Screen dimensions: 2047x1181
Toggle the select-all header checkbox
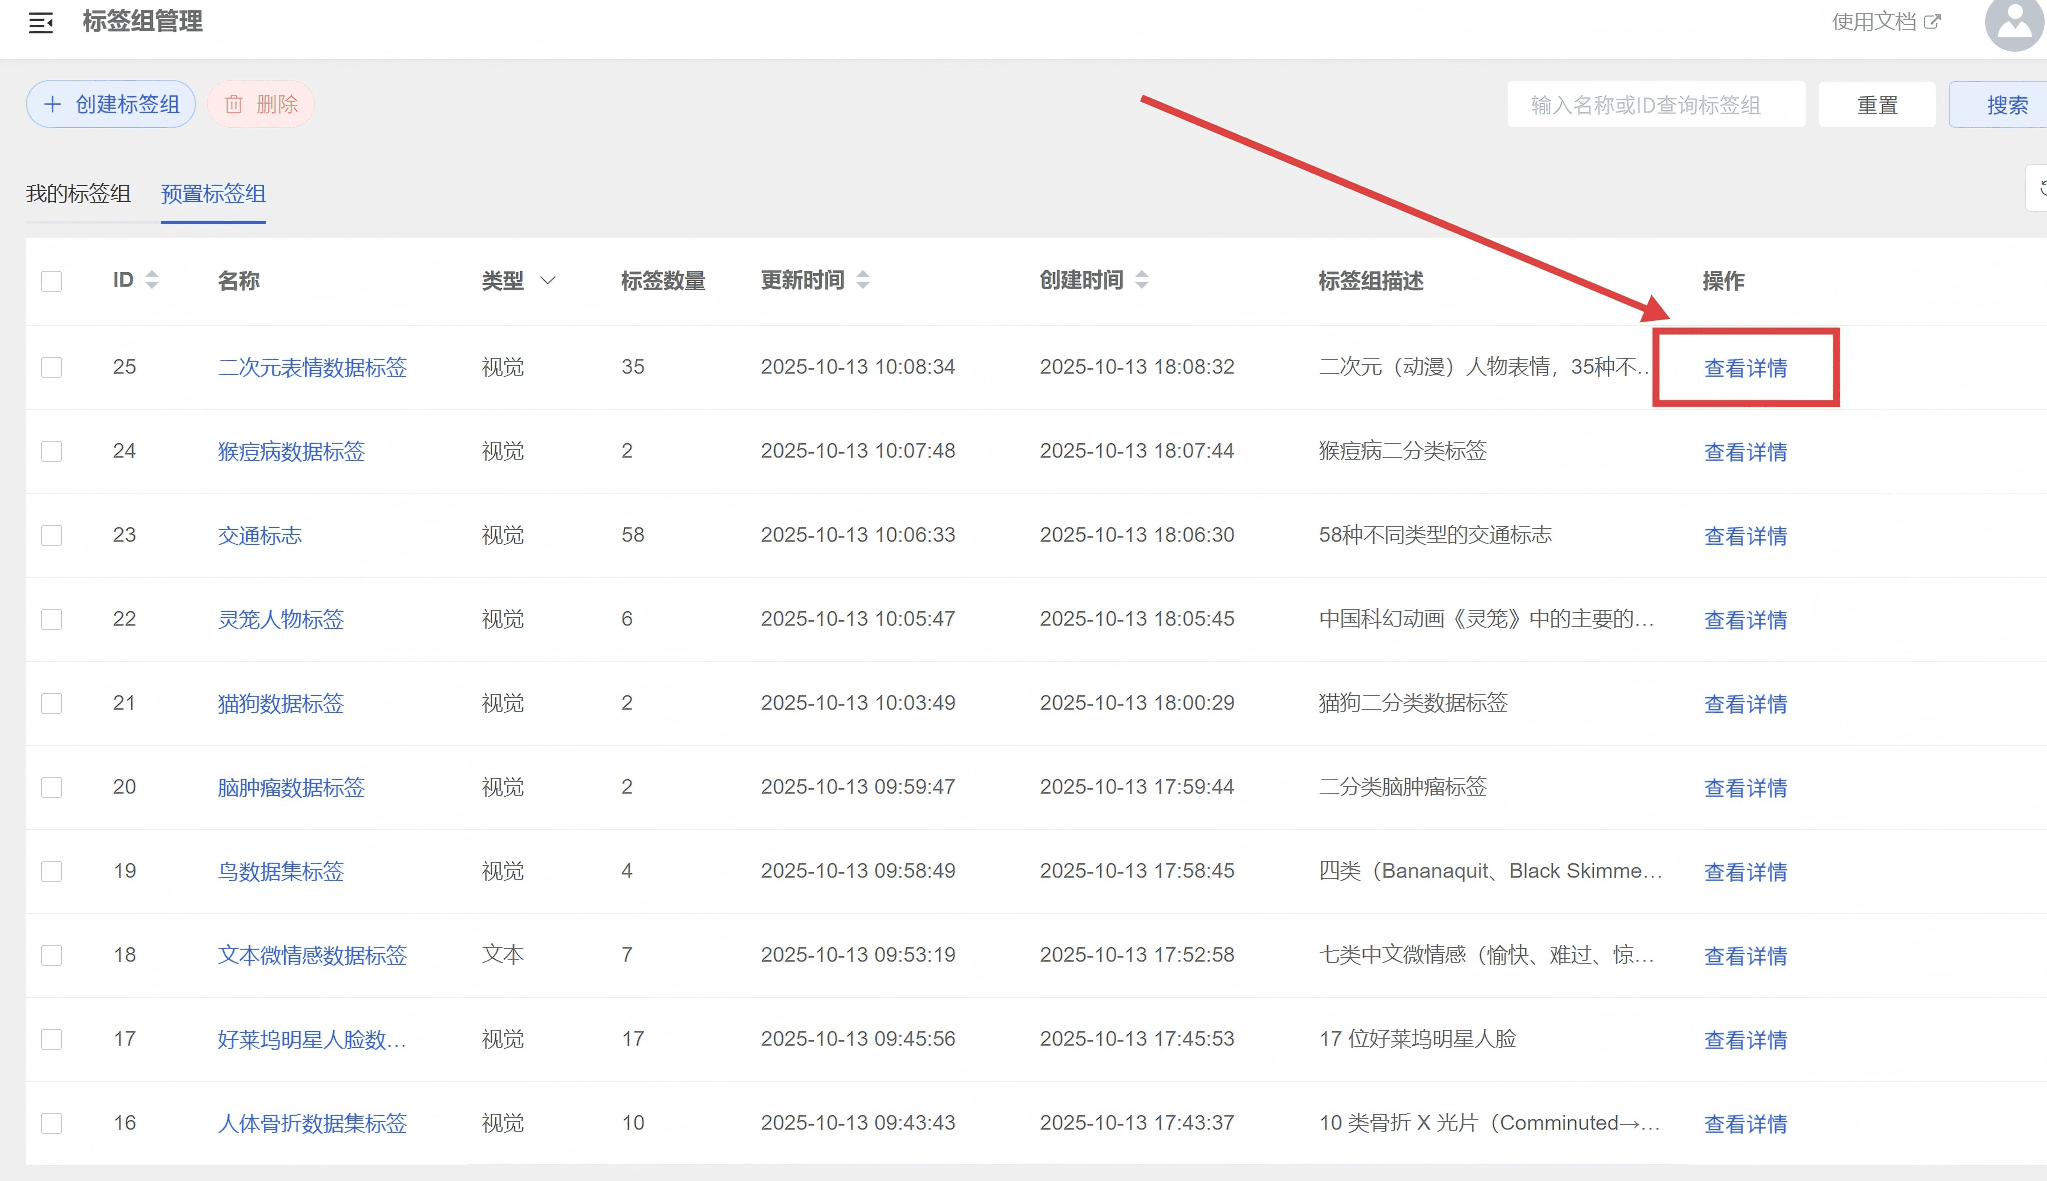(x=52, y=281)
